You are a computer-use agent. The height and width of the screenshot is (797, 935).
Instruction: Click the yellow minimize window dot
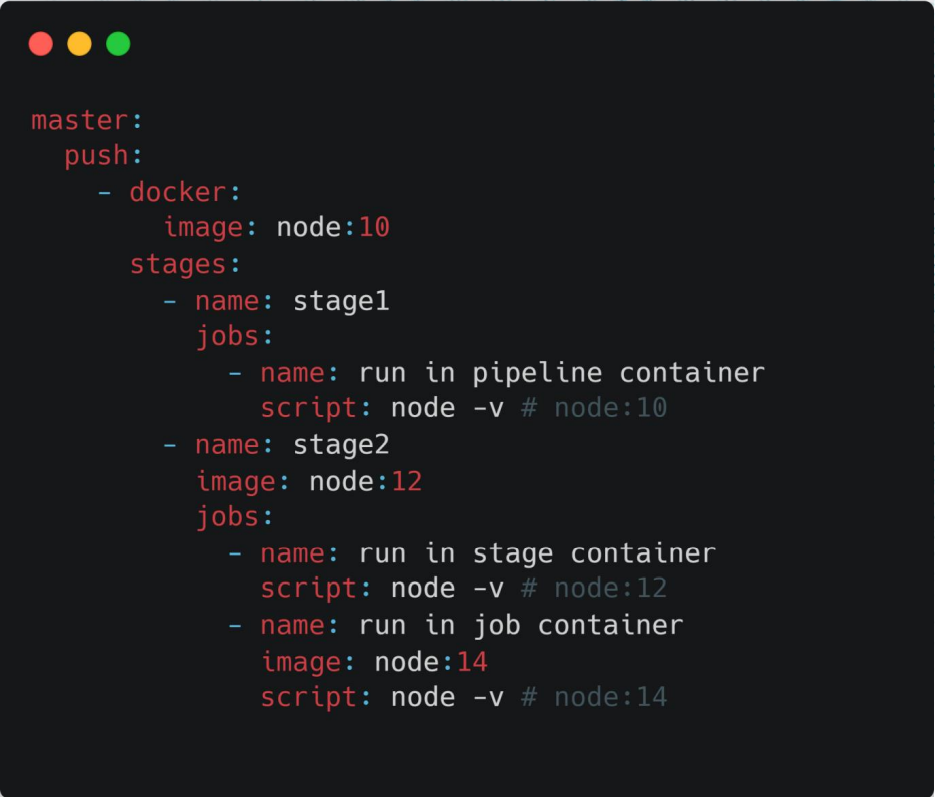[x=79, y=44]
